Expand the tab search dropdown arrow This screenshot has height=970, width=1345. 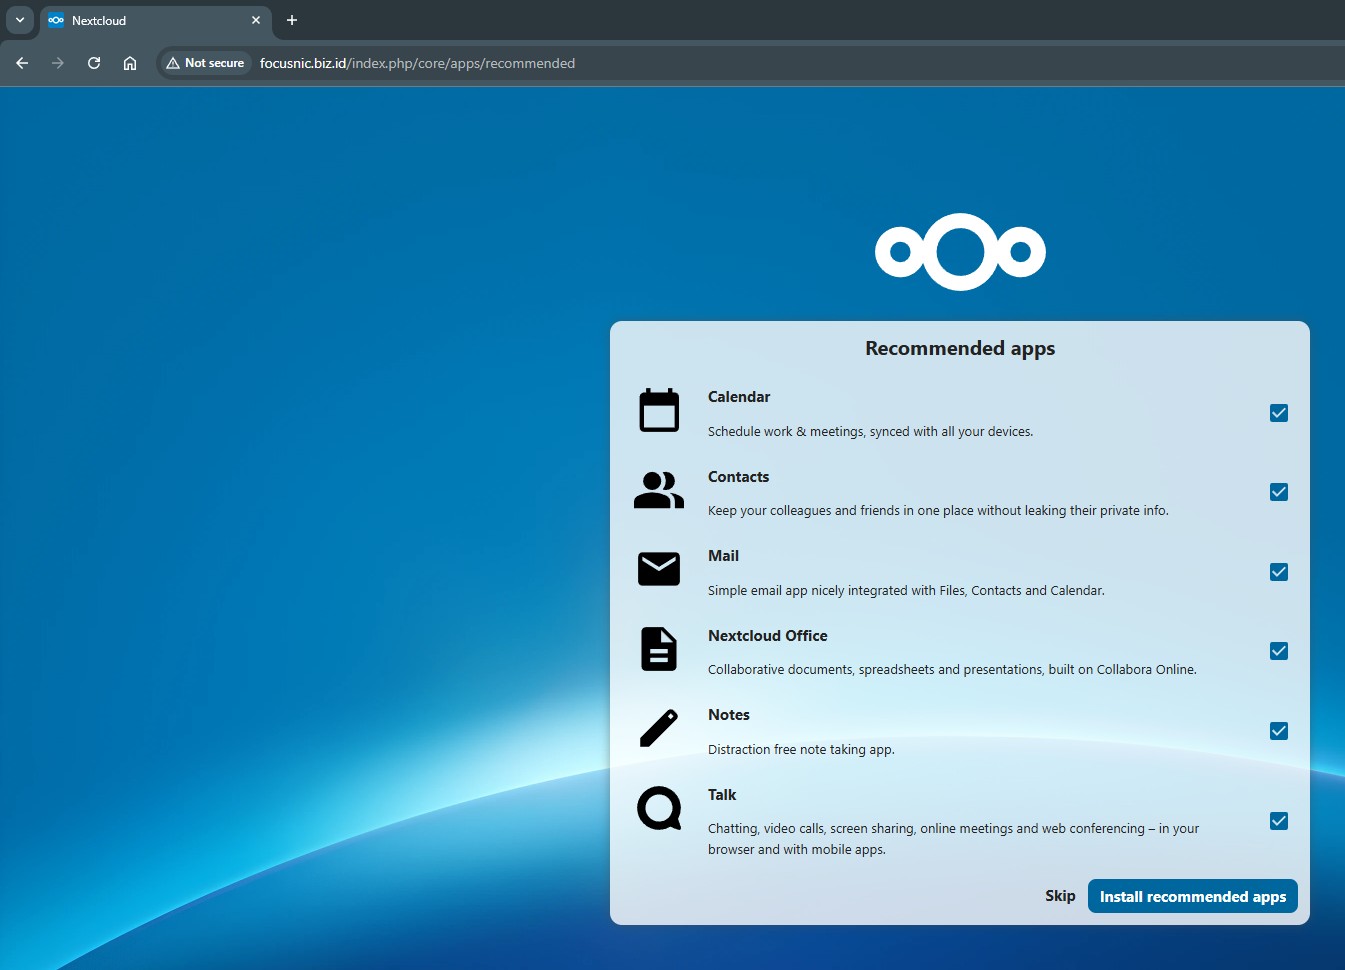pos(20,20)
